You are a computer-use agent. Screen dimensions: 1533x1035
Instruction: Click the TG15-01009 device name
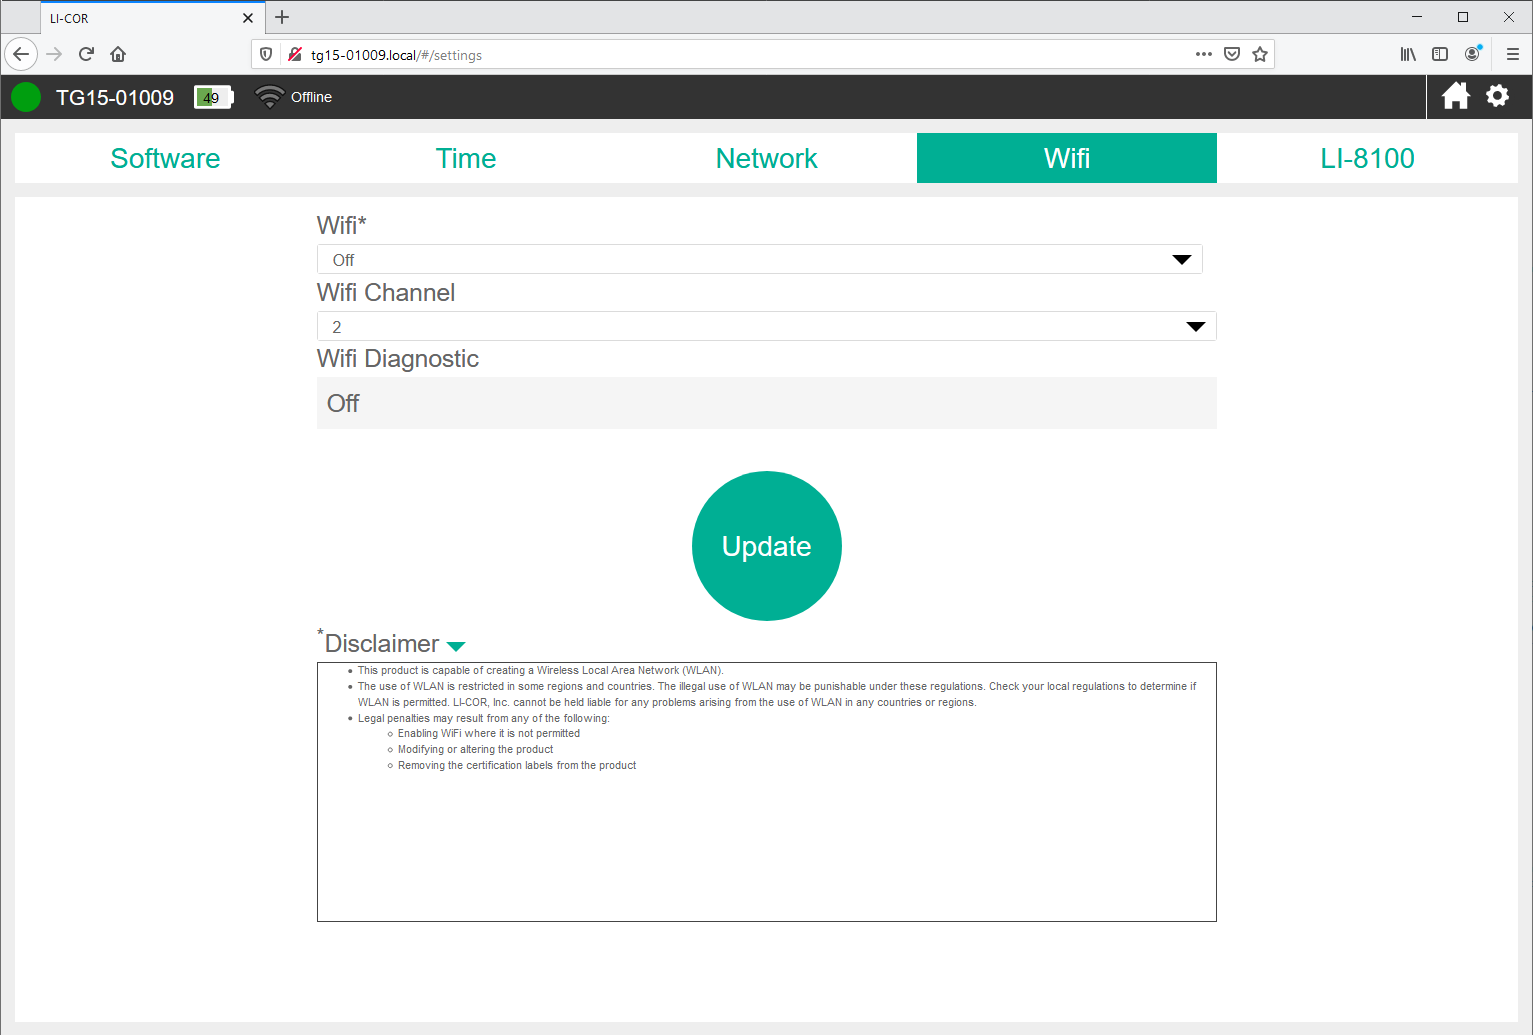(x=115, y=97)
